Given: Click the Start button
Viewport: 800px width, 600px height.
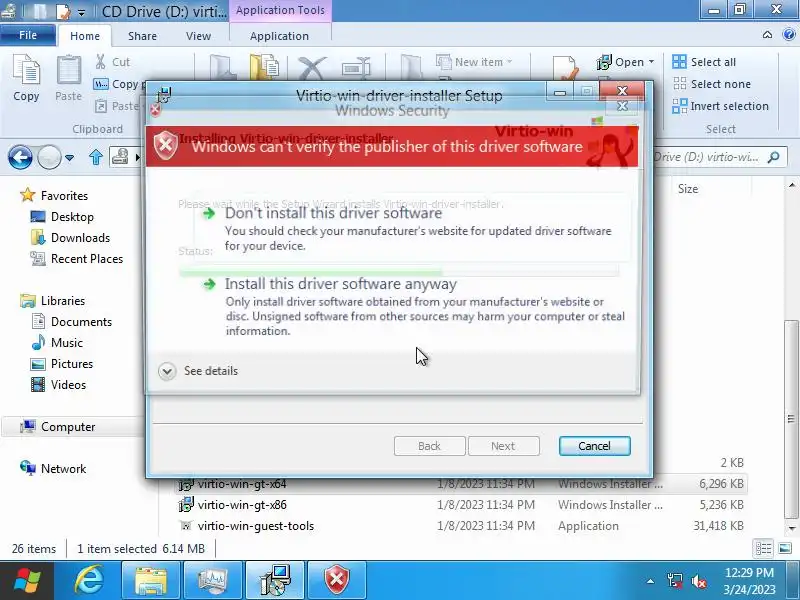Looking at the screenshot, I should coord(28,581).
